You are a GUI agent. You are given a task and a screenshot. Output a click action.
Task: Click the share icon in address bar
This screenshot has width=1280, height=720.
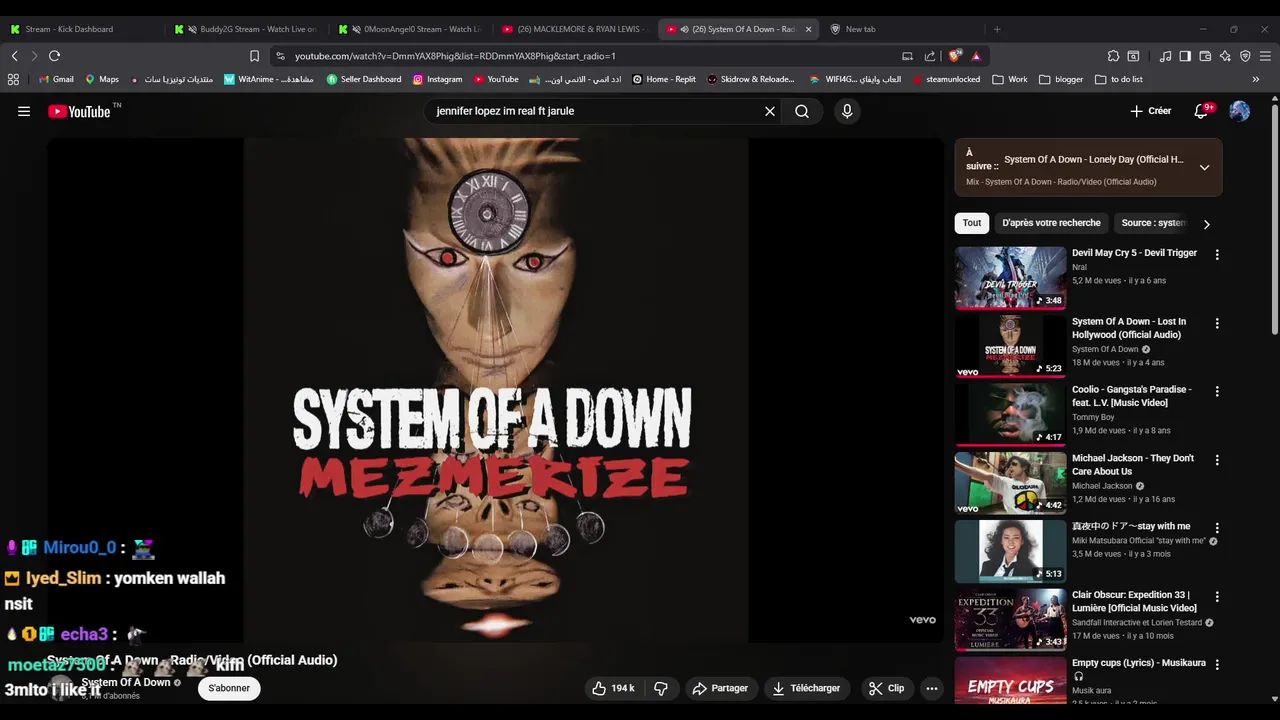point(930,56)
